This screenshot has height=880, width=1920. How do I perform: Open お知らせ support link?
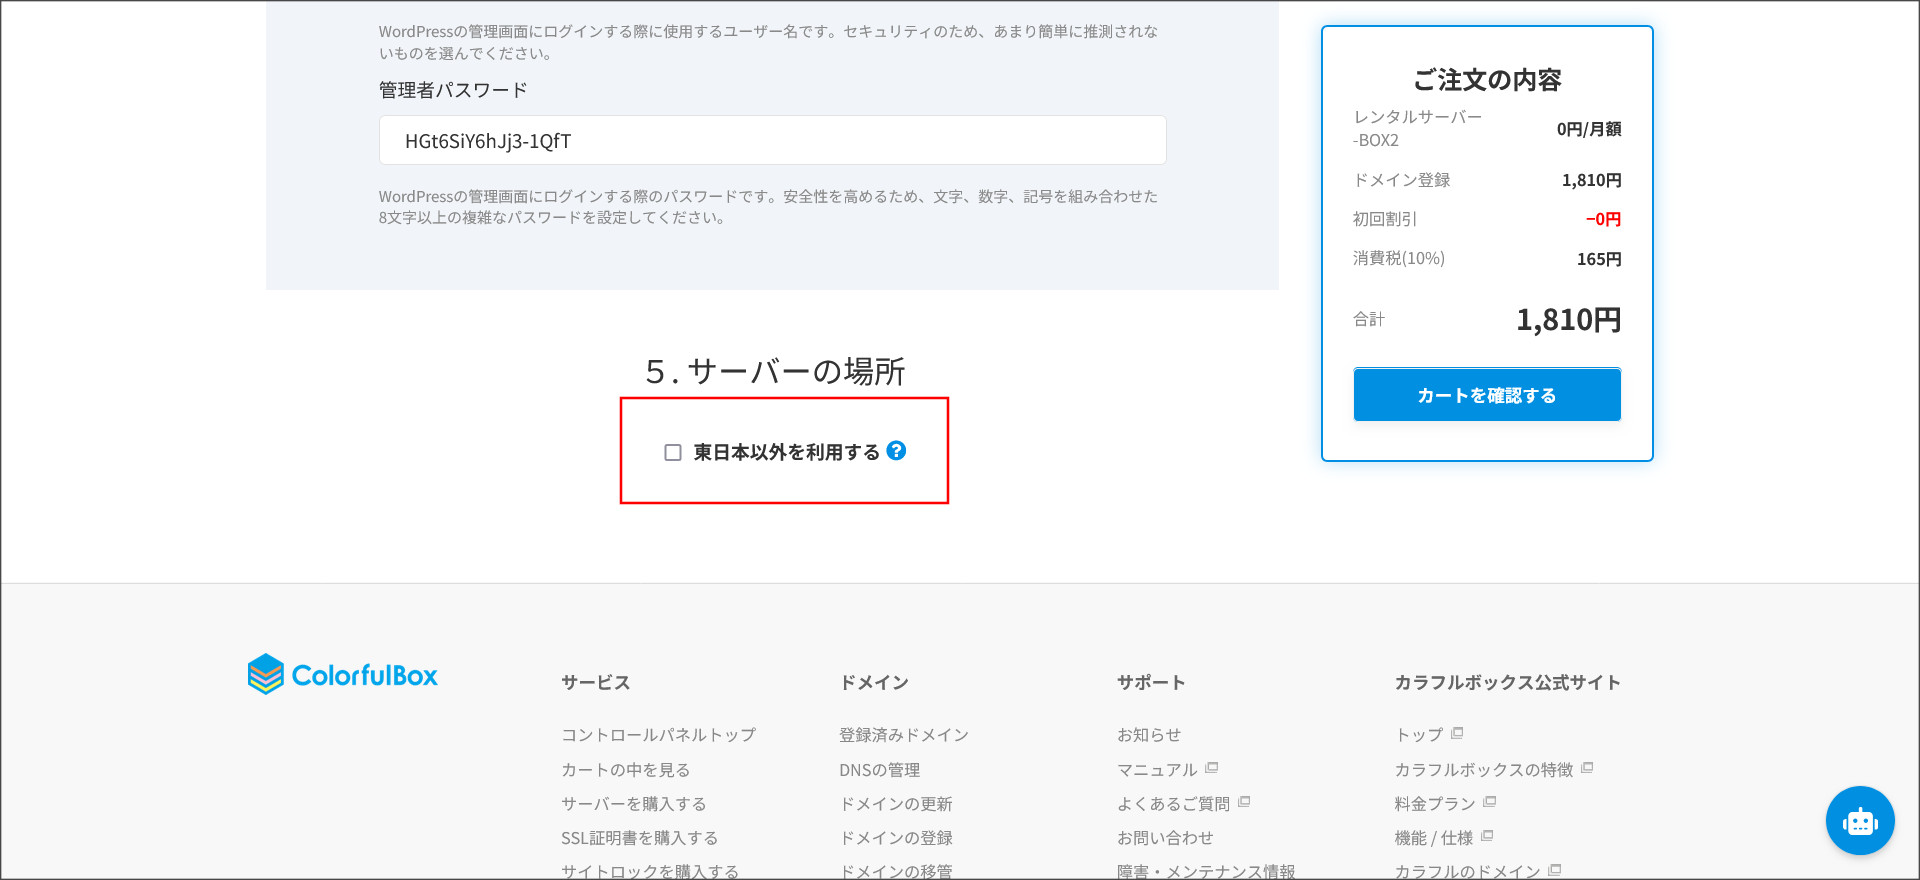pos(1149,735)
